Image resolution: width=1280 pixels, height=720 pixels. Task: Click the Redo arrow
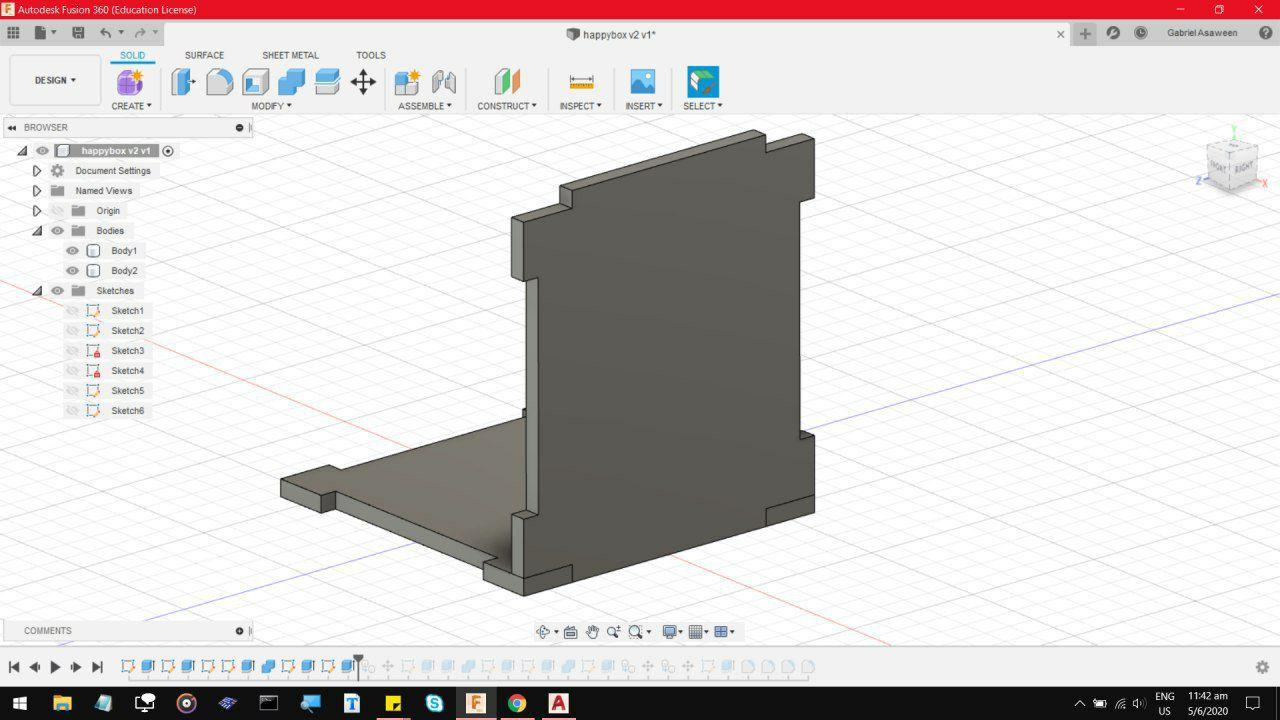point(141,33)
